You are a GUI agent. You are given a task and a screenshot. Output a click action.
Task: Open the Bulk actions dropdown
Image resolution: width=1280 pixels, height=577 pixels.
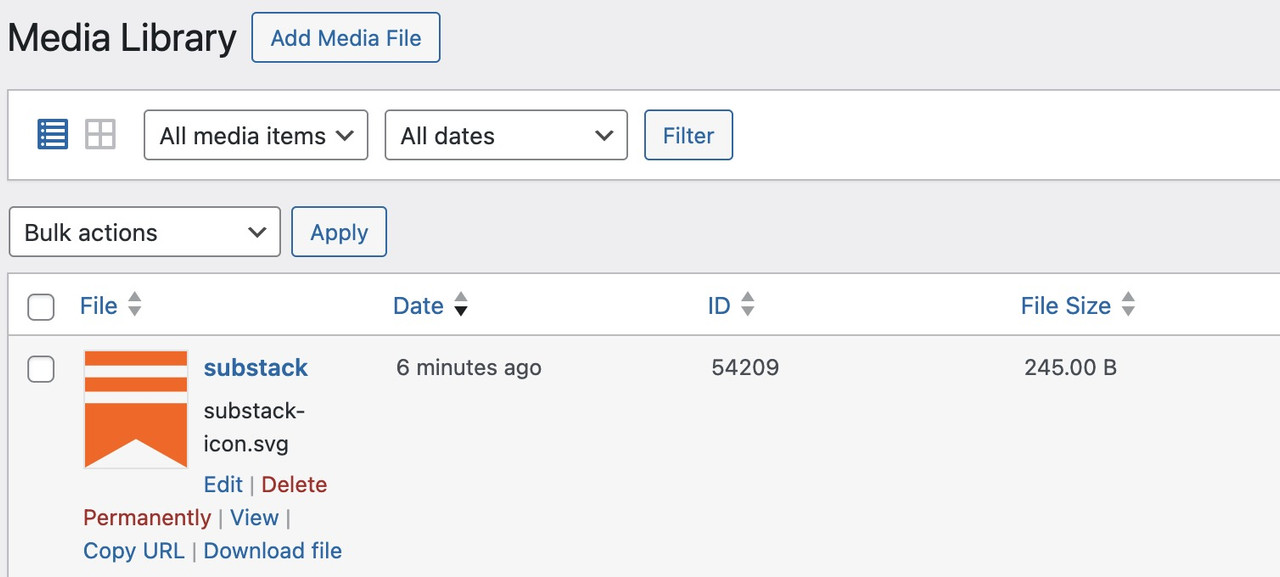(x=145, y=232)
